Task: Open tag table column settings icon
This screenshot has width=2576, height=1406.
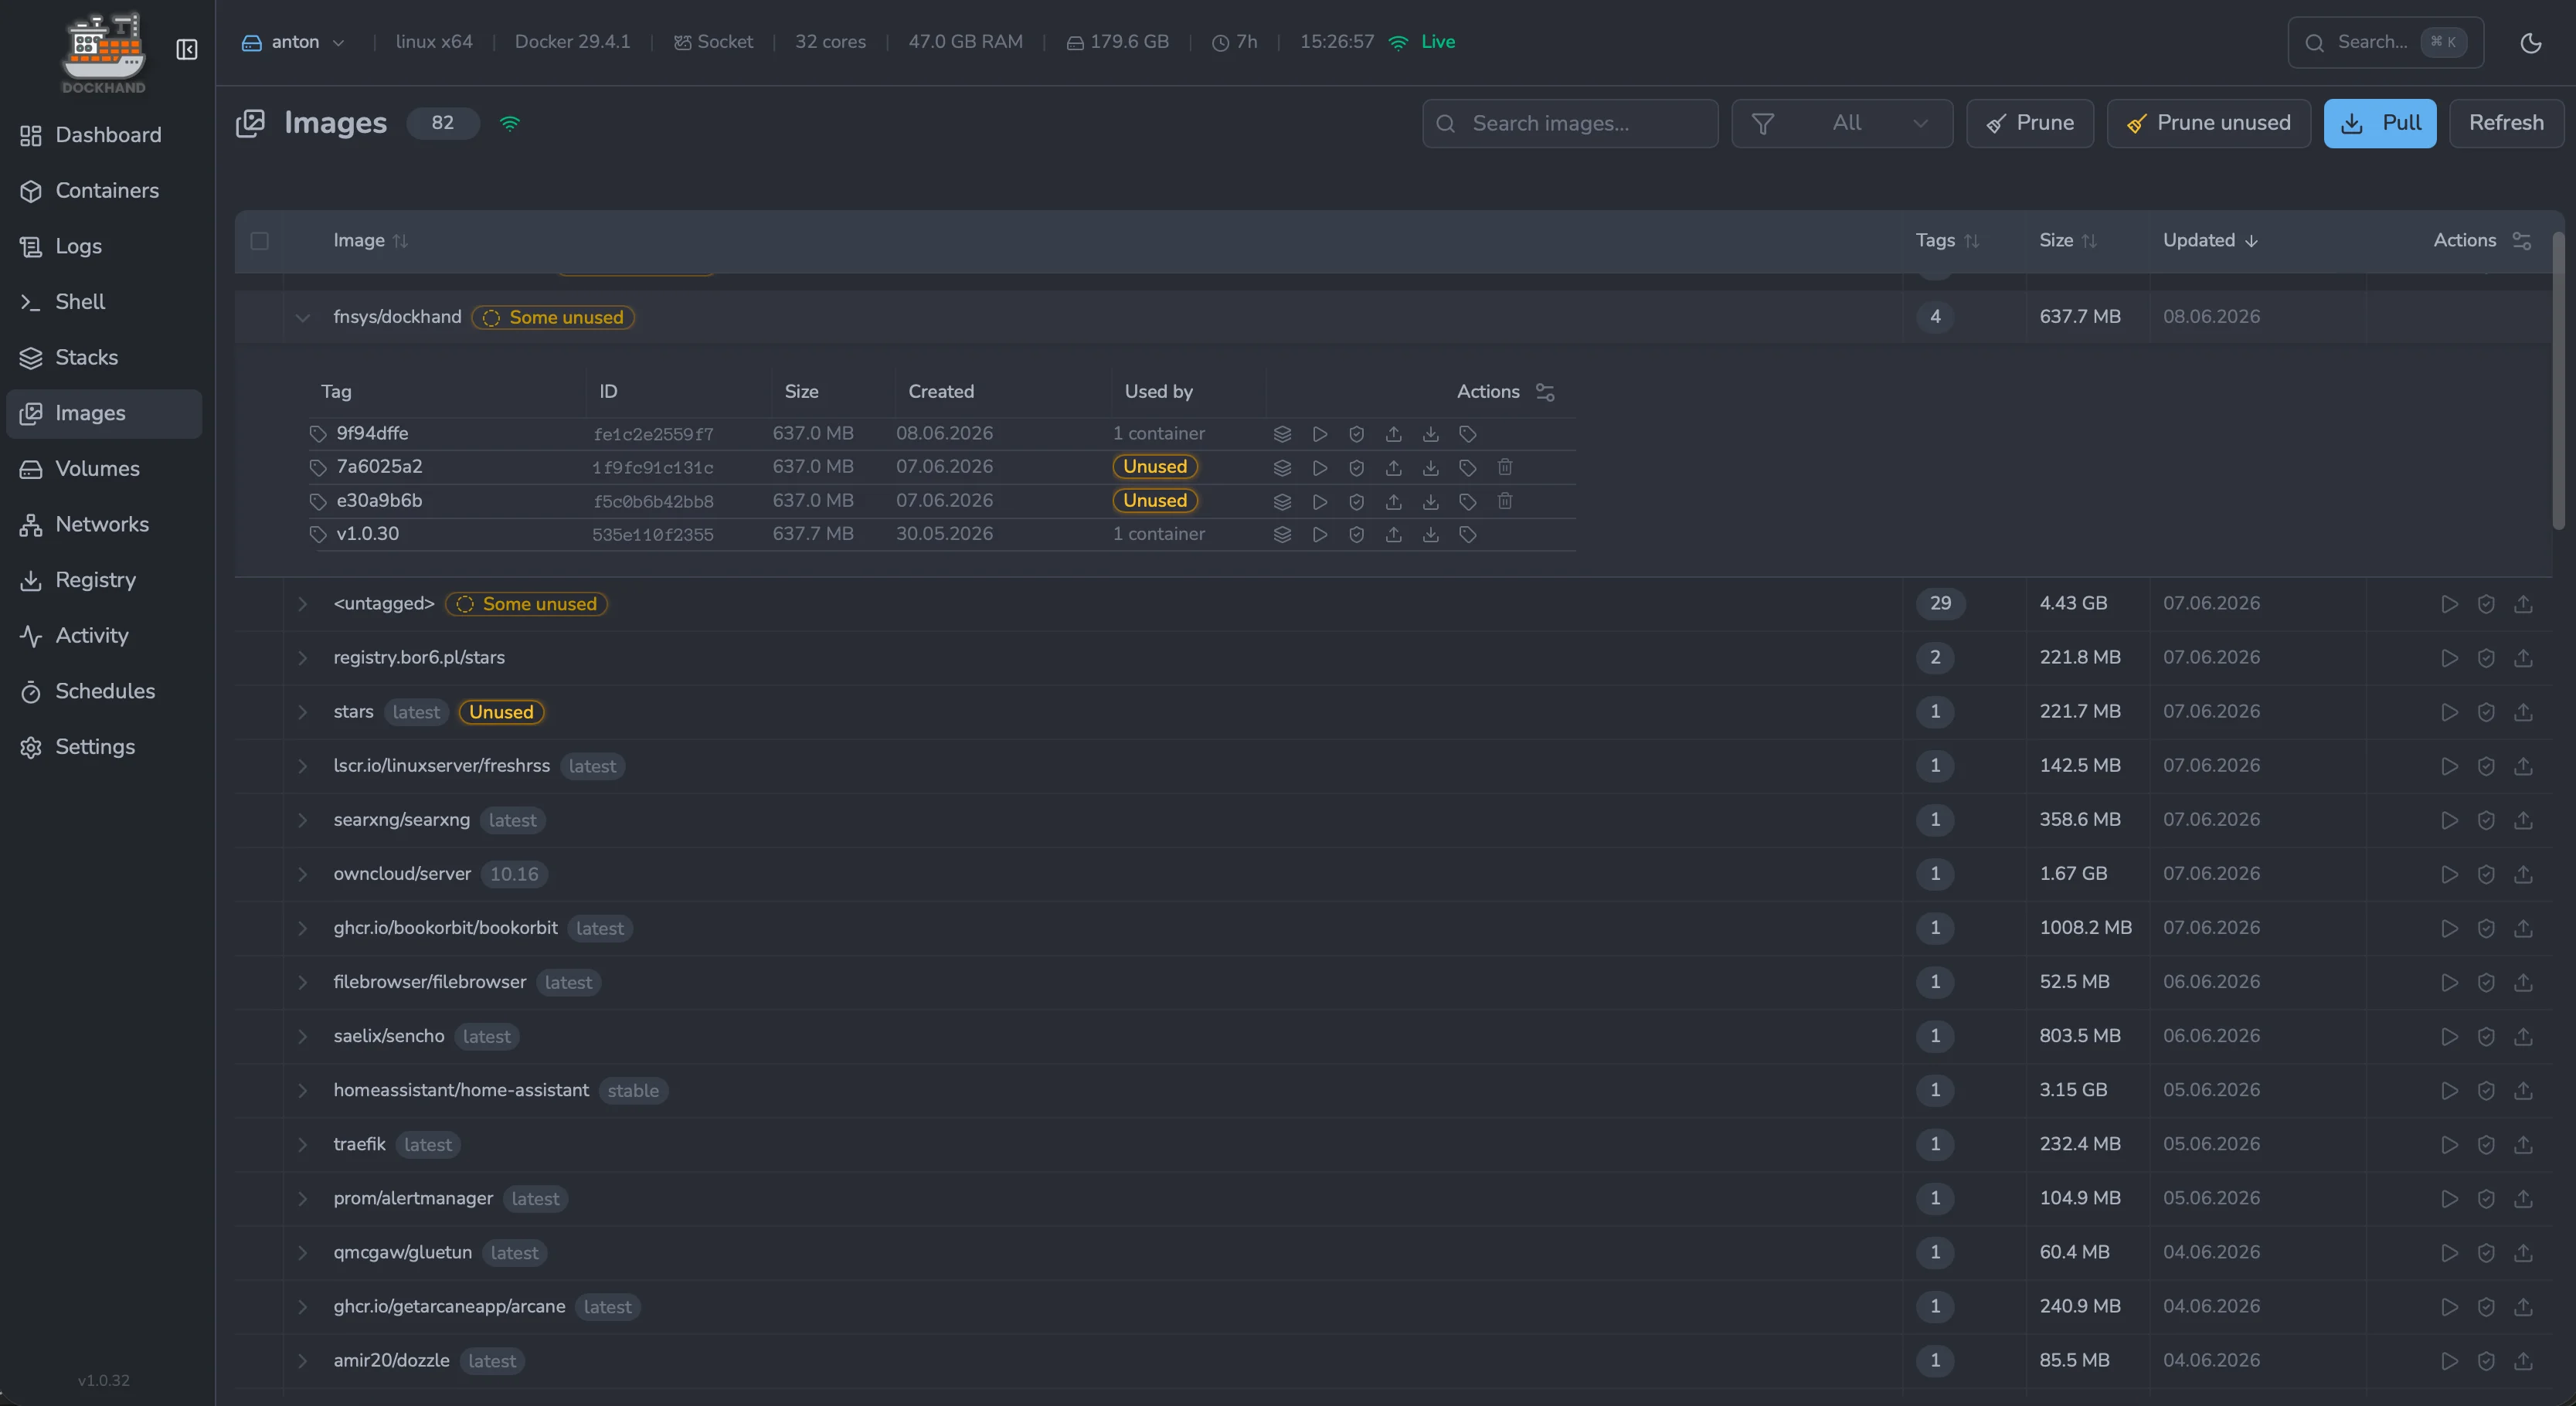Action: pos(1545,392)
